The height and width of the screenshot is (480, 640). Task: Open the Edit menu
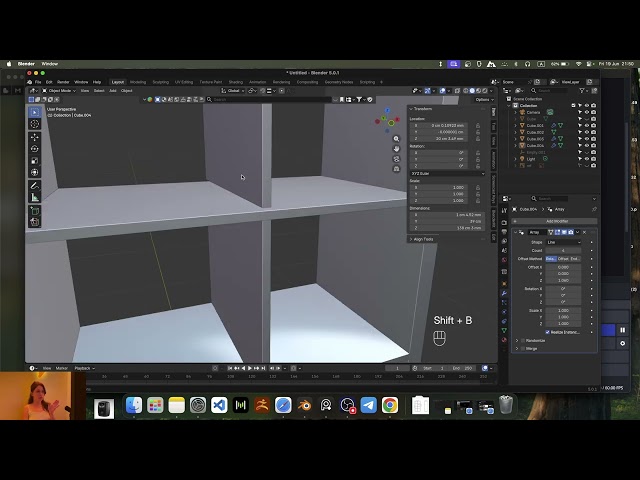point(49,82)
